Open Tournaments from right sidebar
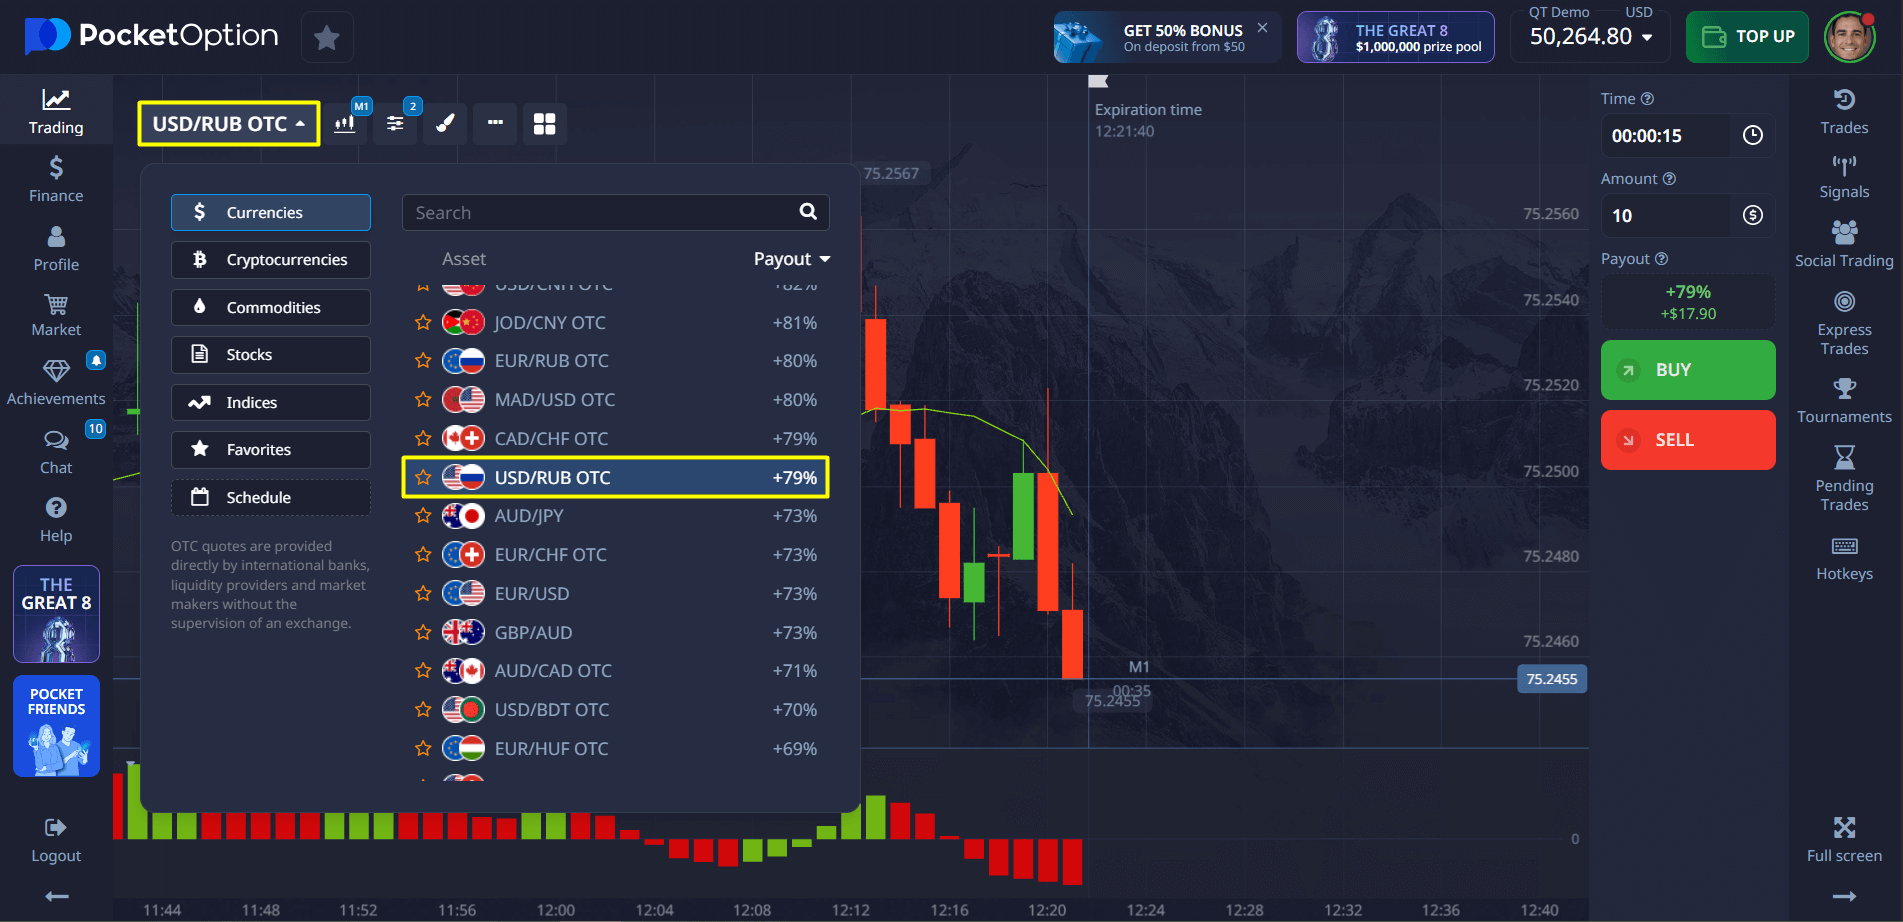 coord(1843,401)
